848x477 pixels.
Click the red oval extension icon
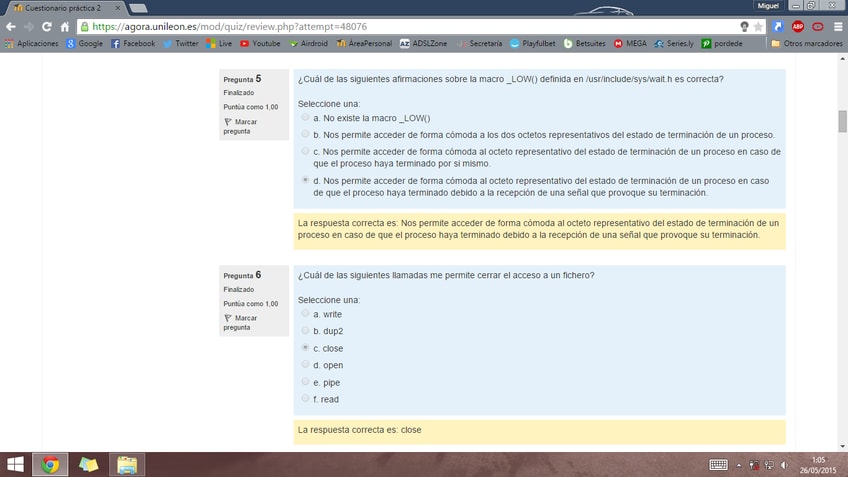(x=818, y=26)
